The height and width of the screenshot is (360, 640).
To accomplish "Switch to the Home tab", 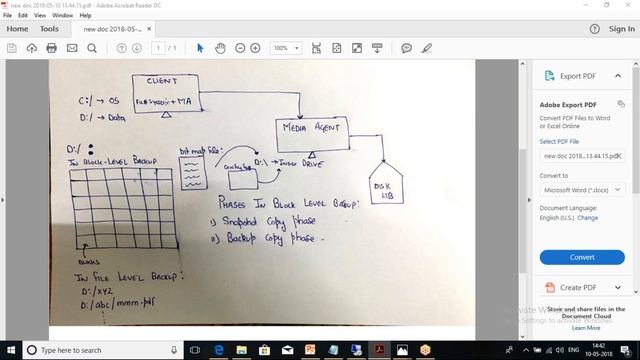I will pyautogui.click(x=18, y=29).
